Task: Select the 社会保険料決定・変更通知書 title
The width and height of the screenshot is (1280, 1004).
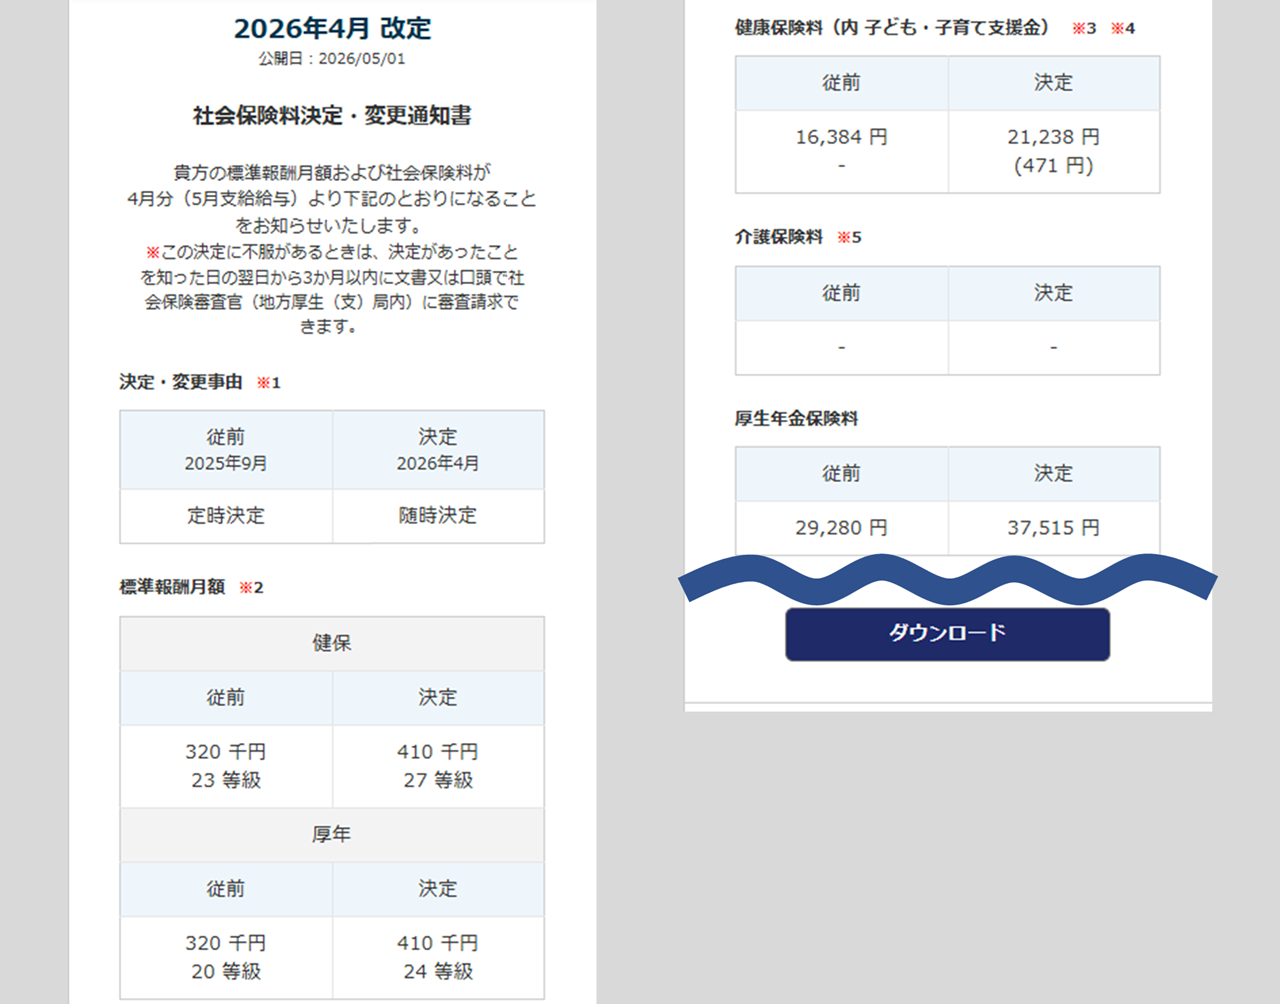Action: click(332, 116)
